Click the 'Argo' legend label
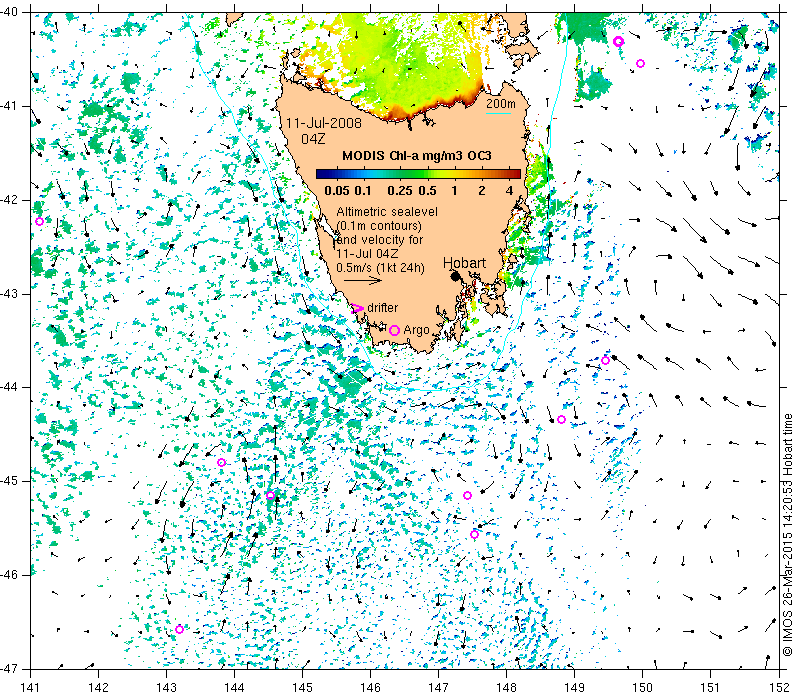This screenshot has width=800, height=700. tap(416, 330)
